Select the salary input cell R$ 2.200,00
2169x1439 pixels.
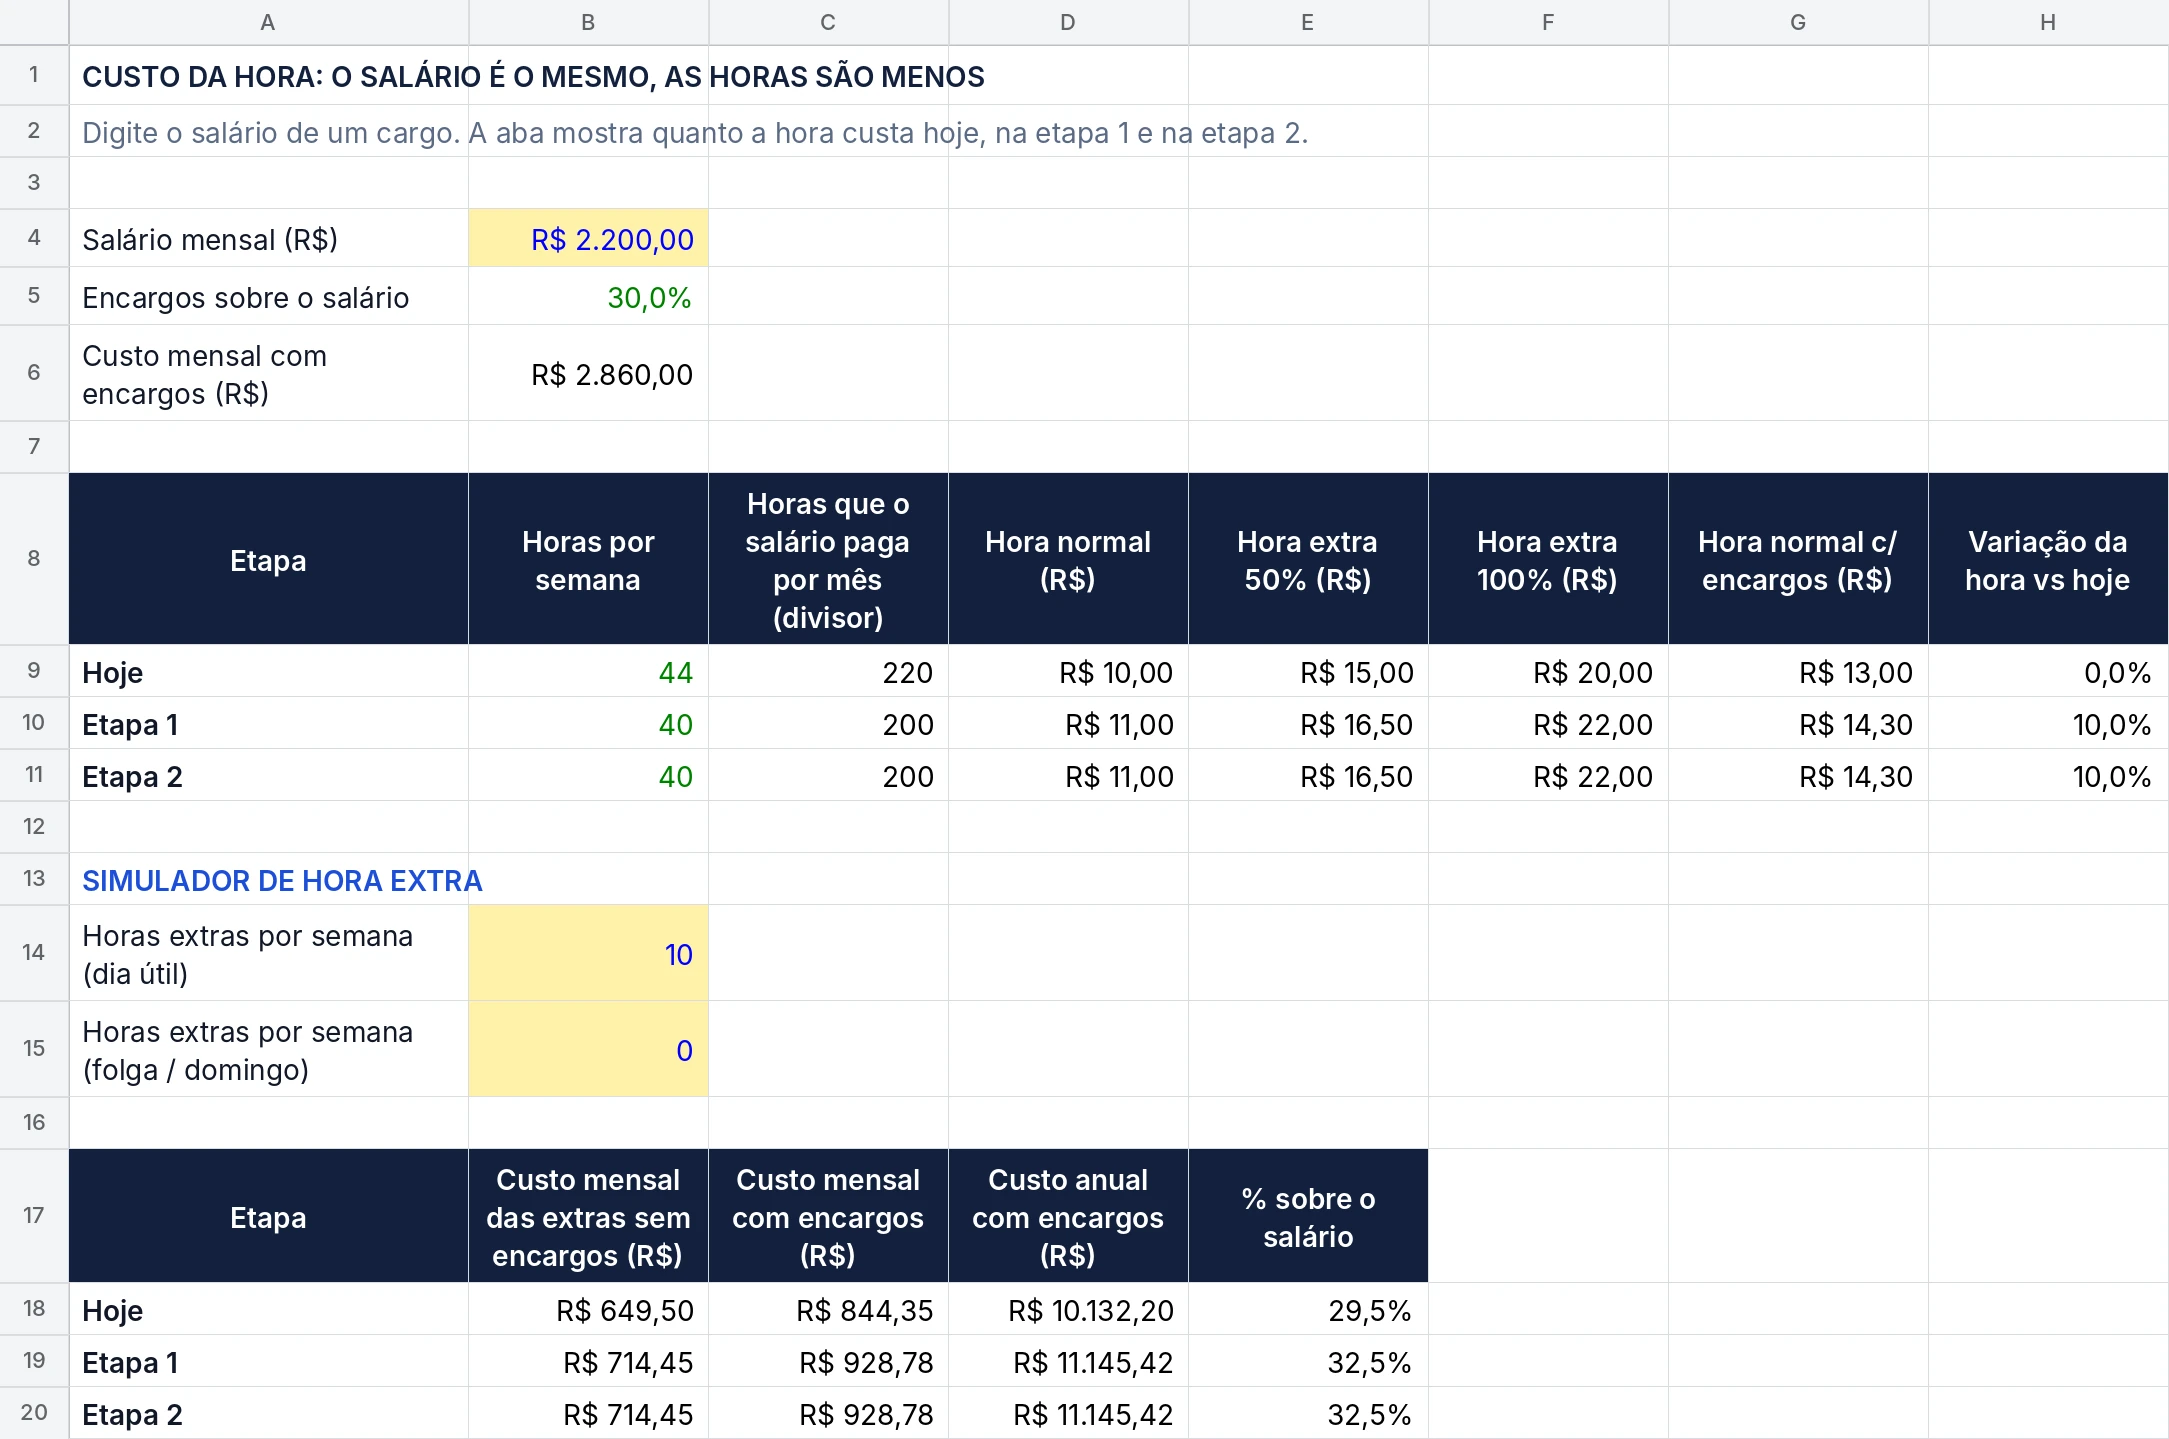(x=588, y=238)
